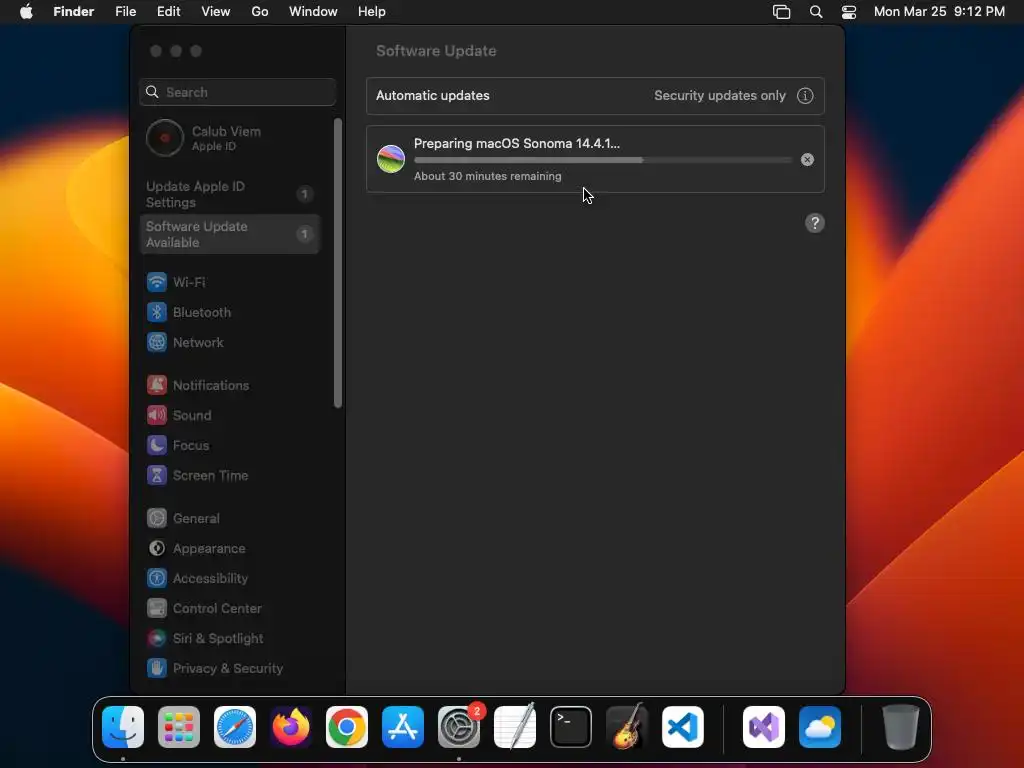Open Privacy & Security settings
This screenshot has width=1024, height=768.
click(x=230, y=669)
